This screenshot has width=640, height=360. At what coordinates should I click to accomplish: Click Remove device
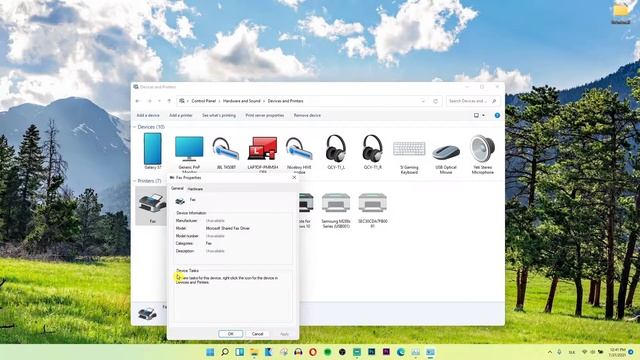[x=307, y=116]
